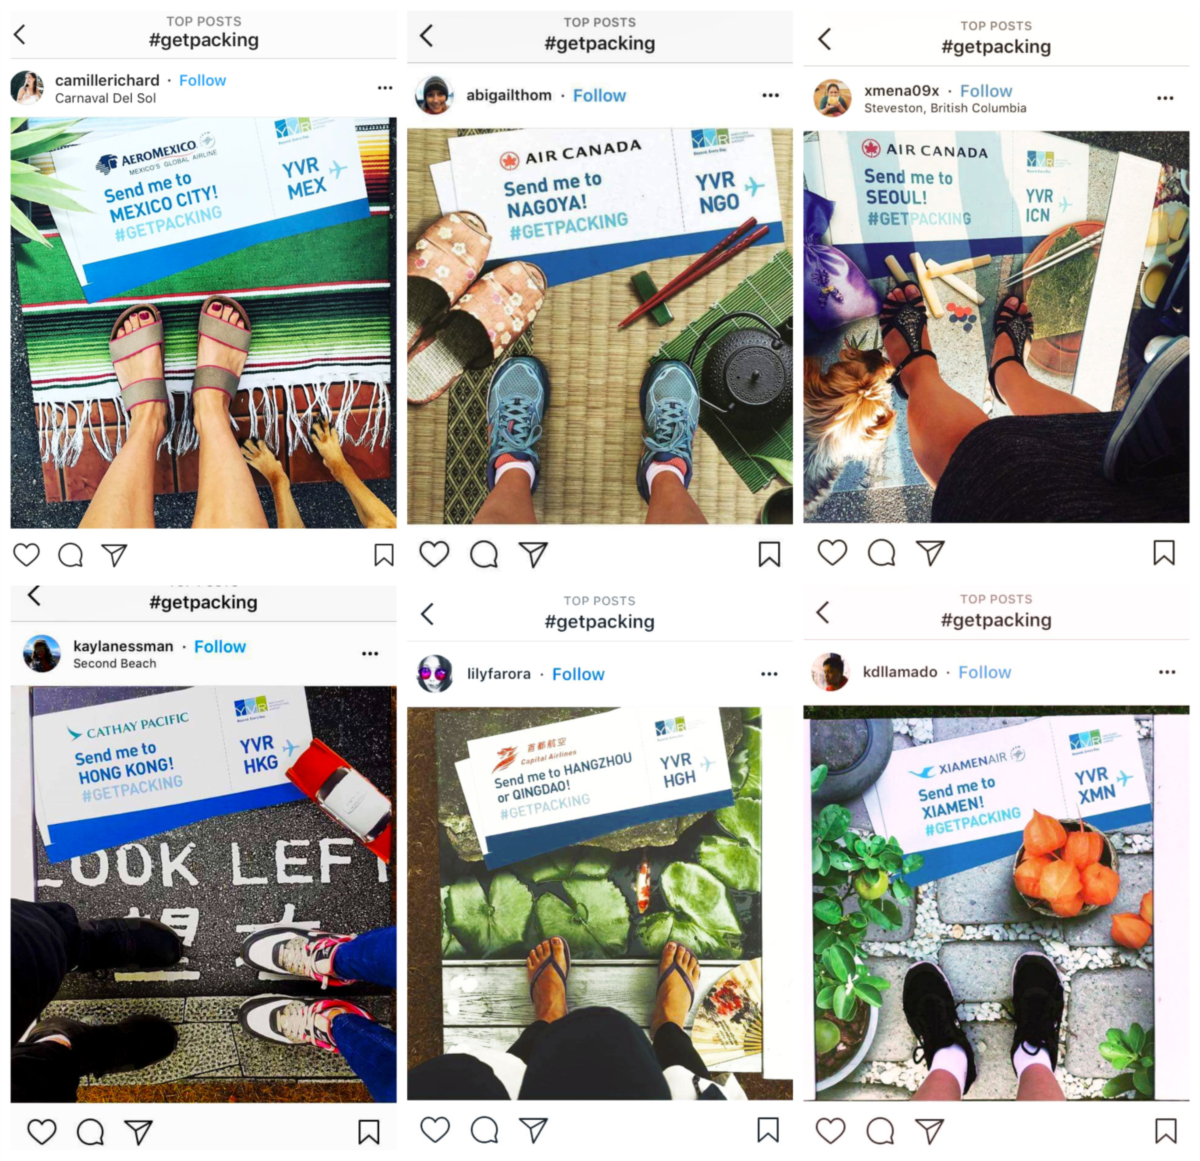The width and height of the screenshot is (1200, 1161).
Task: Like camillerichard's Mexico City post
Action: 27,555
